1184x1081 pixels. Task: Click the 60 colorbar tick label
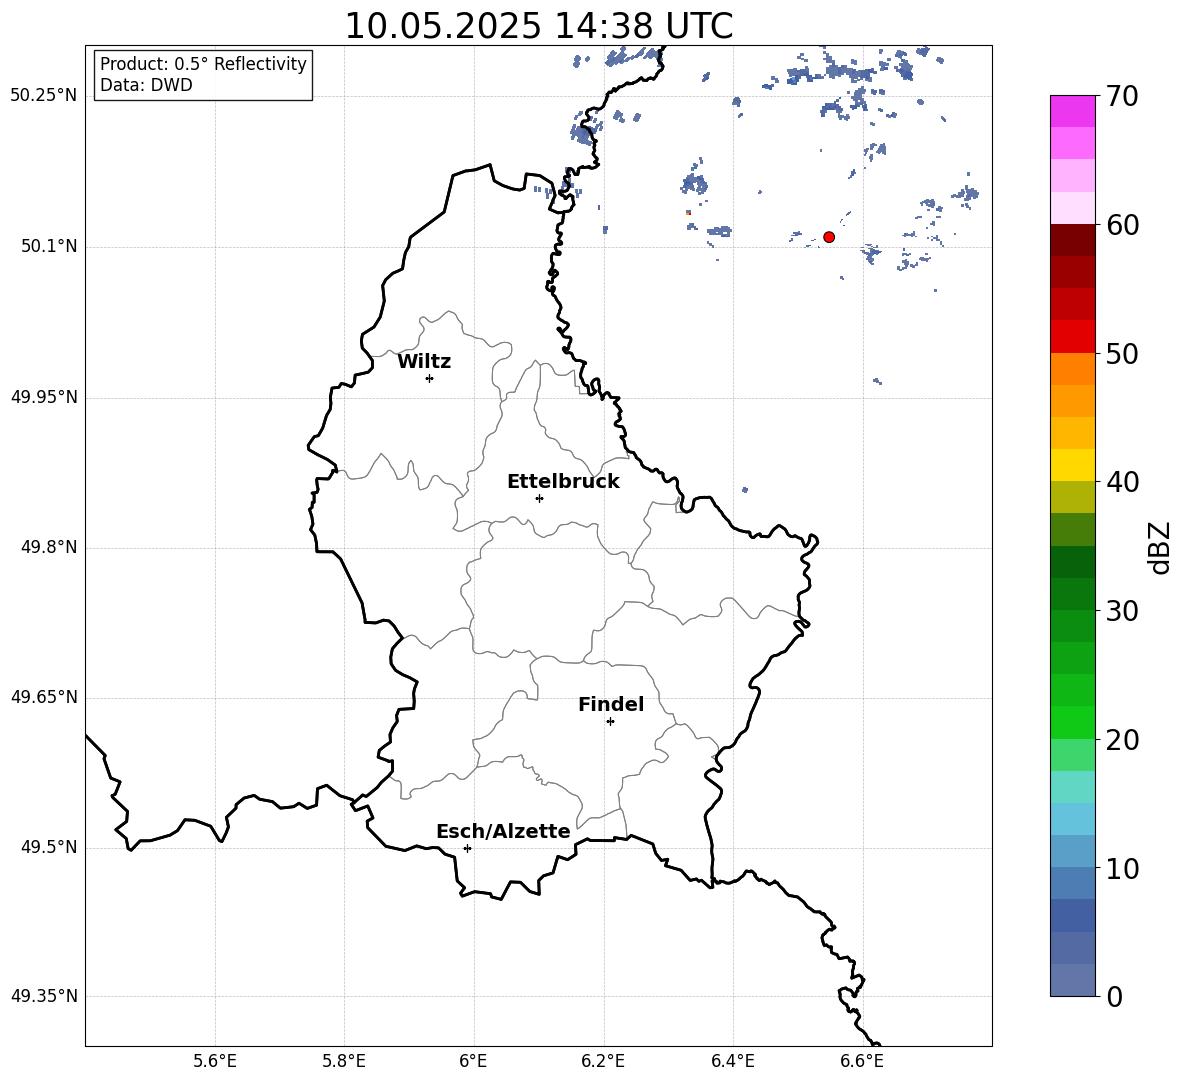click(x=1122, y=225)
